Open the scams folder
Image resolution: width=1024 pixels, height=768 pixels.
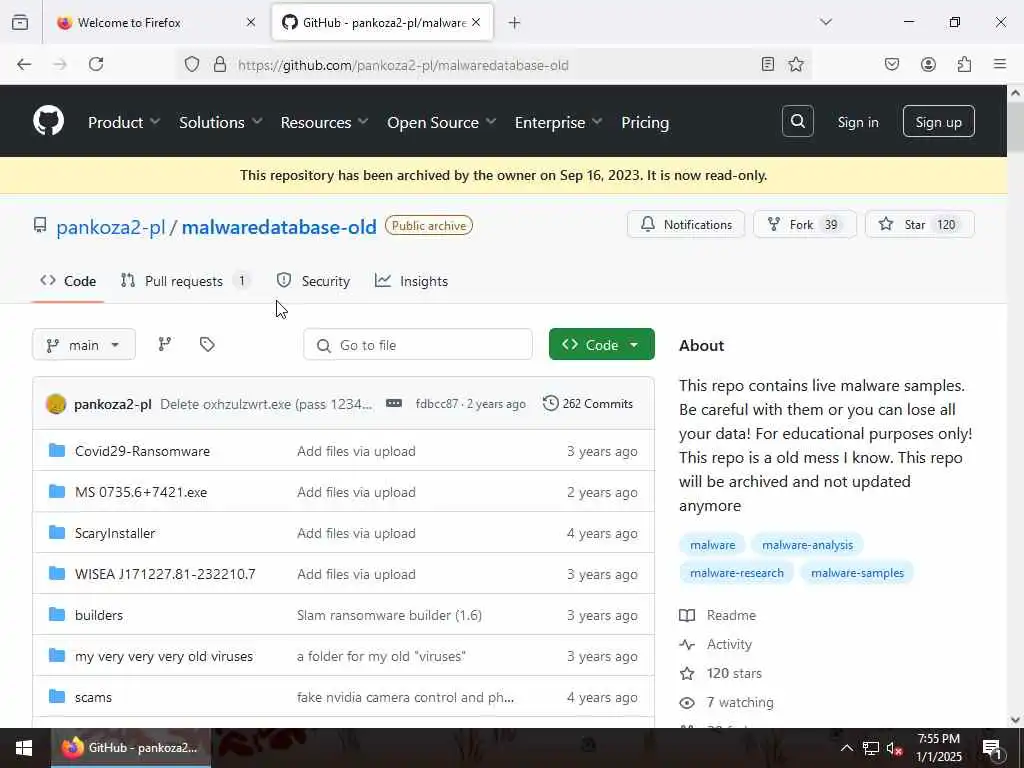click(93, 697)
